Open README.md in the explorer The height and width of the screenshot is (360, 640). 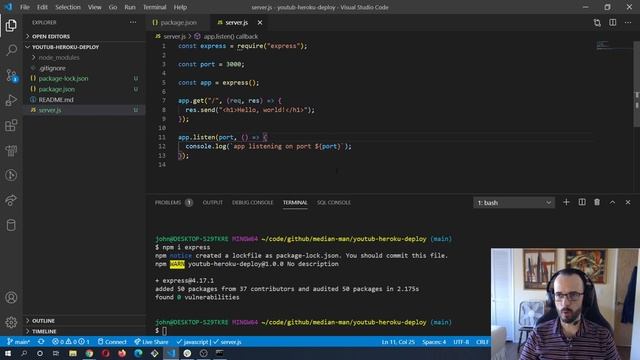84,100
